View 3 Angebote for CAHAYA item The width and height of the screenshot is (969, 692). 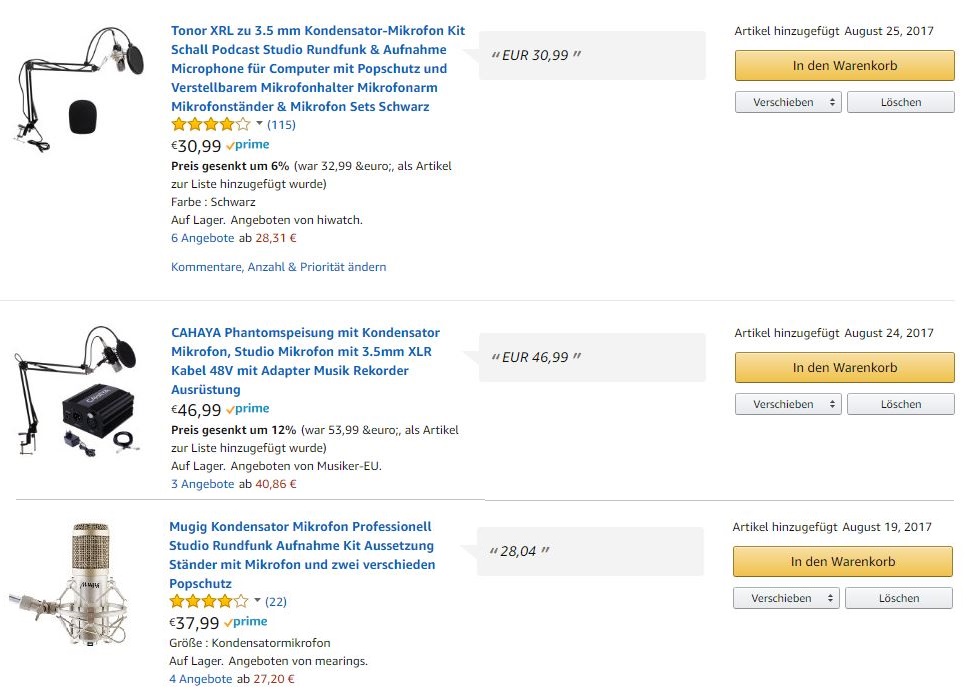pos(203,484)
